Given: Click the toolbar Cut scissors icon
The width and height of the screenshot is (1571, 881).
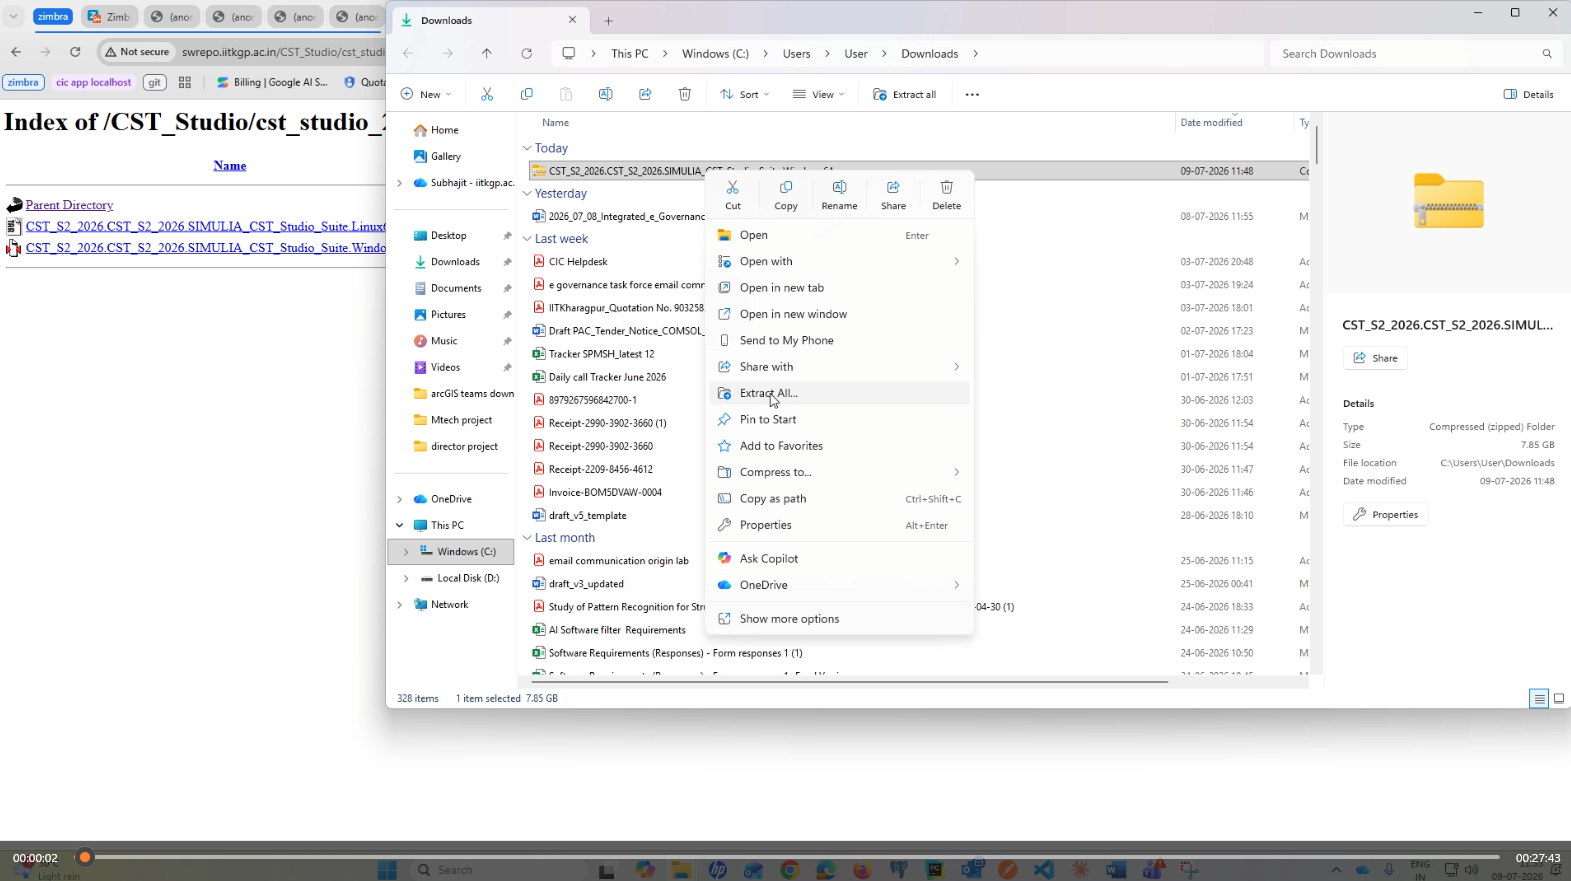Looking at the screenshot, I should coord(487,94).
